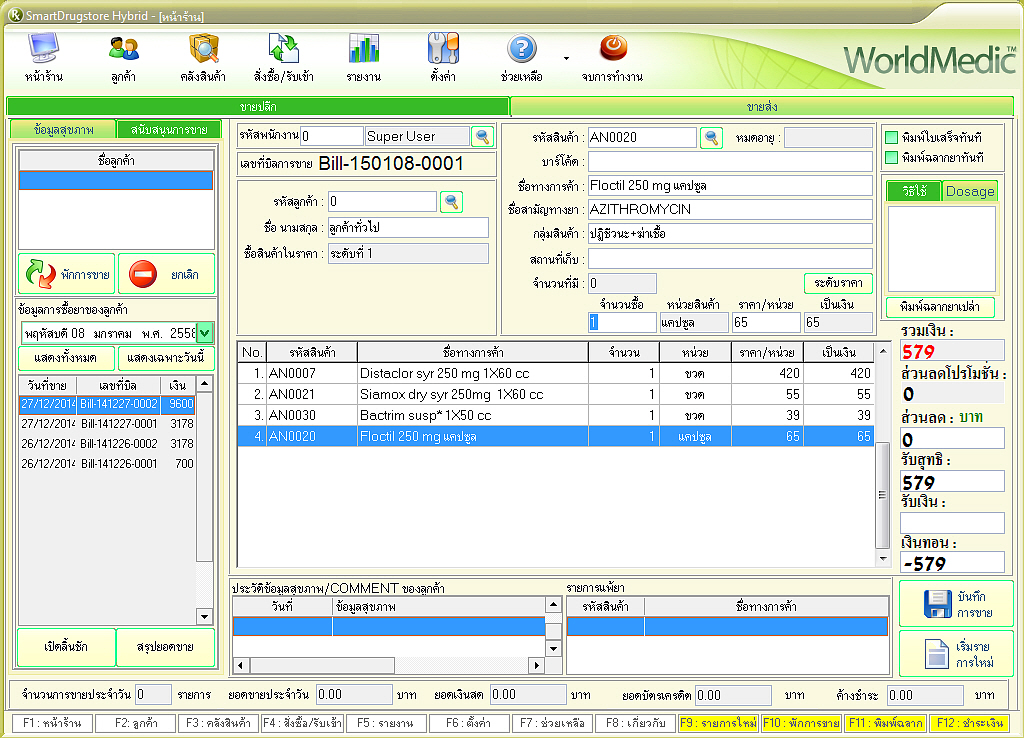
Task: Open the date dropdown in purchase history
Action: (x=204, y=333)
